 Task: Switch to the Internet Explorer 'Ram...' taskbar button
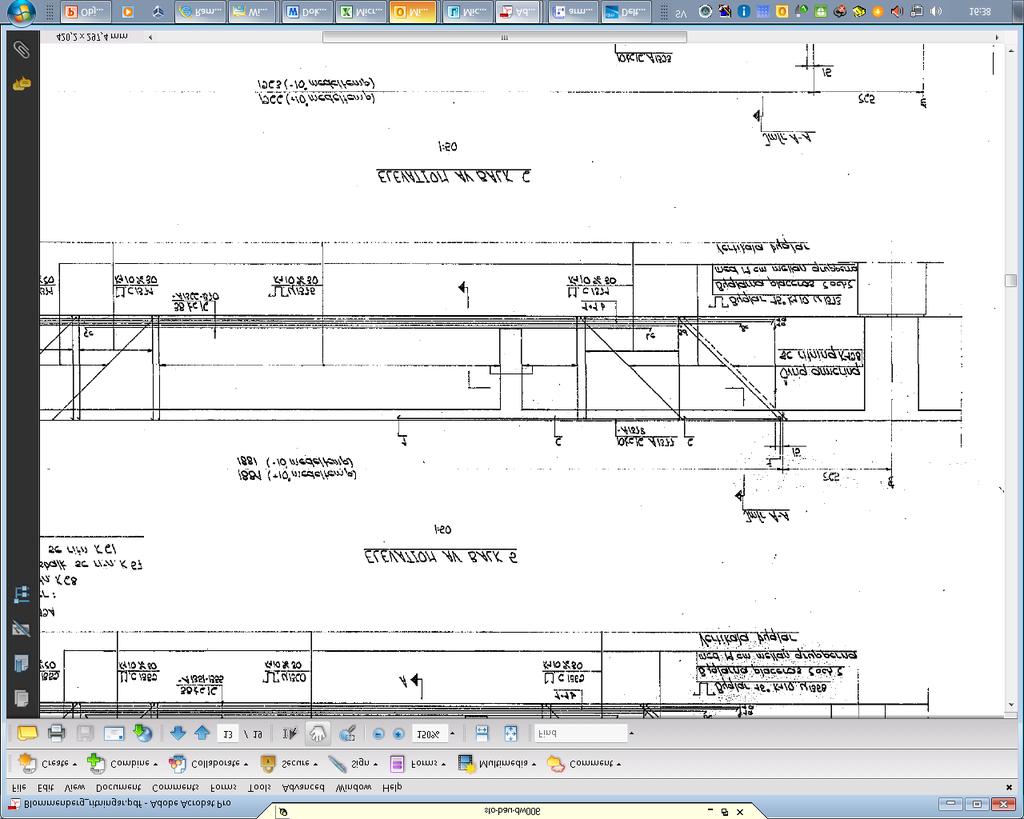click(x=200, y=12)
